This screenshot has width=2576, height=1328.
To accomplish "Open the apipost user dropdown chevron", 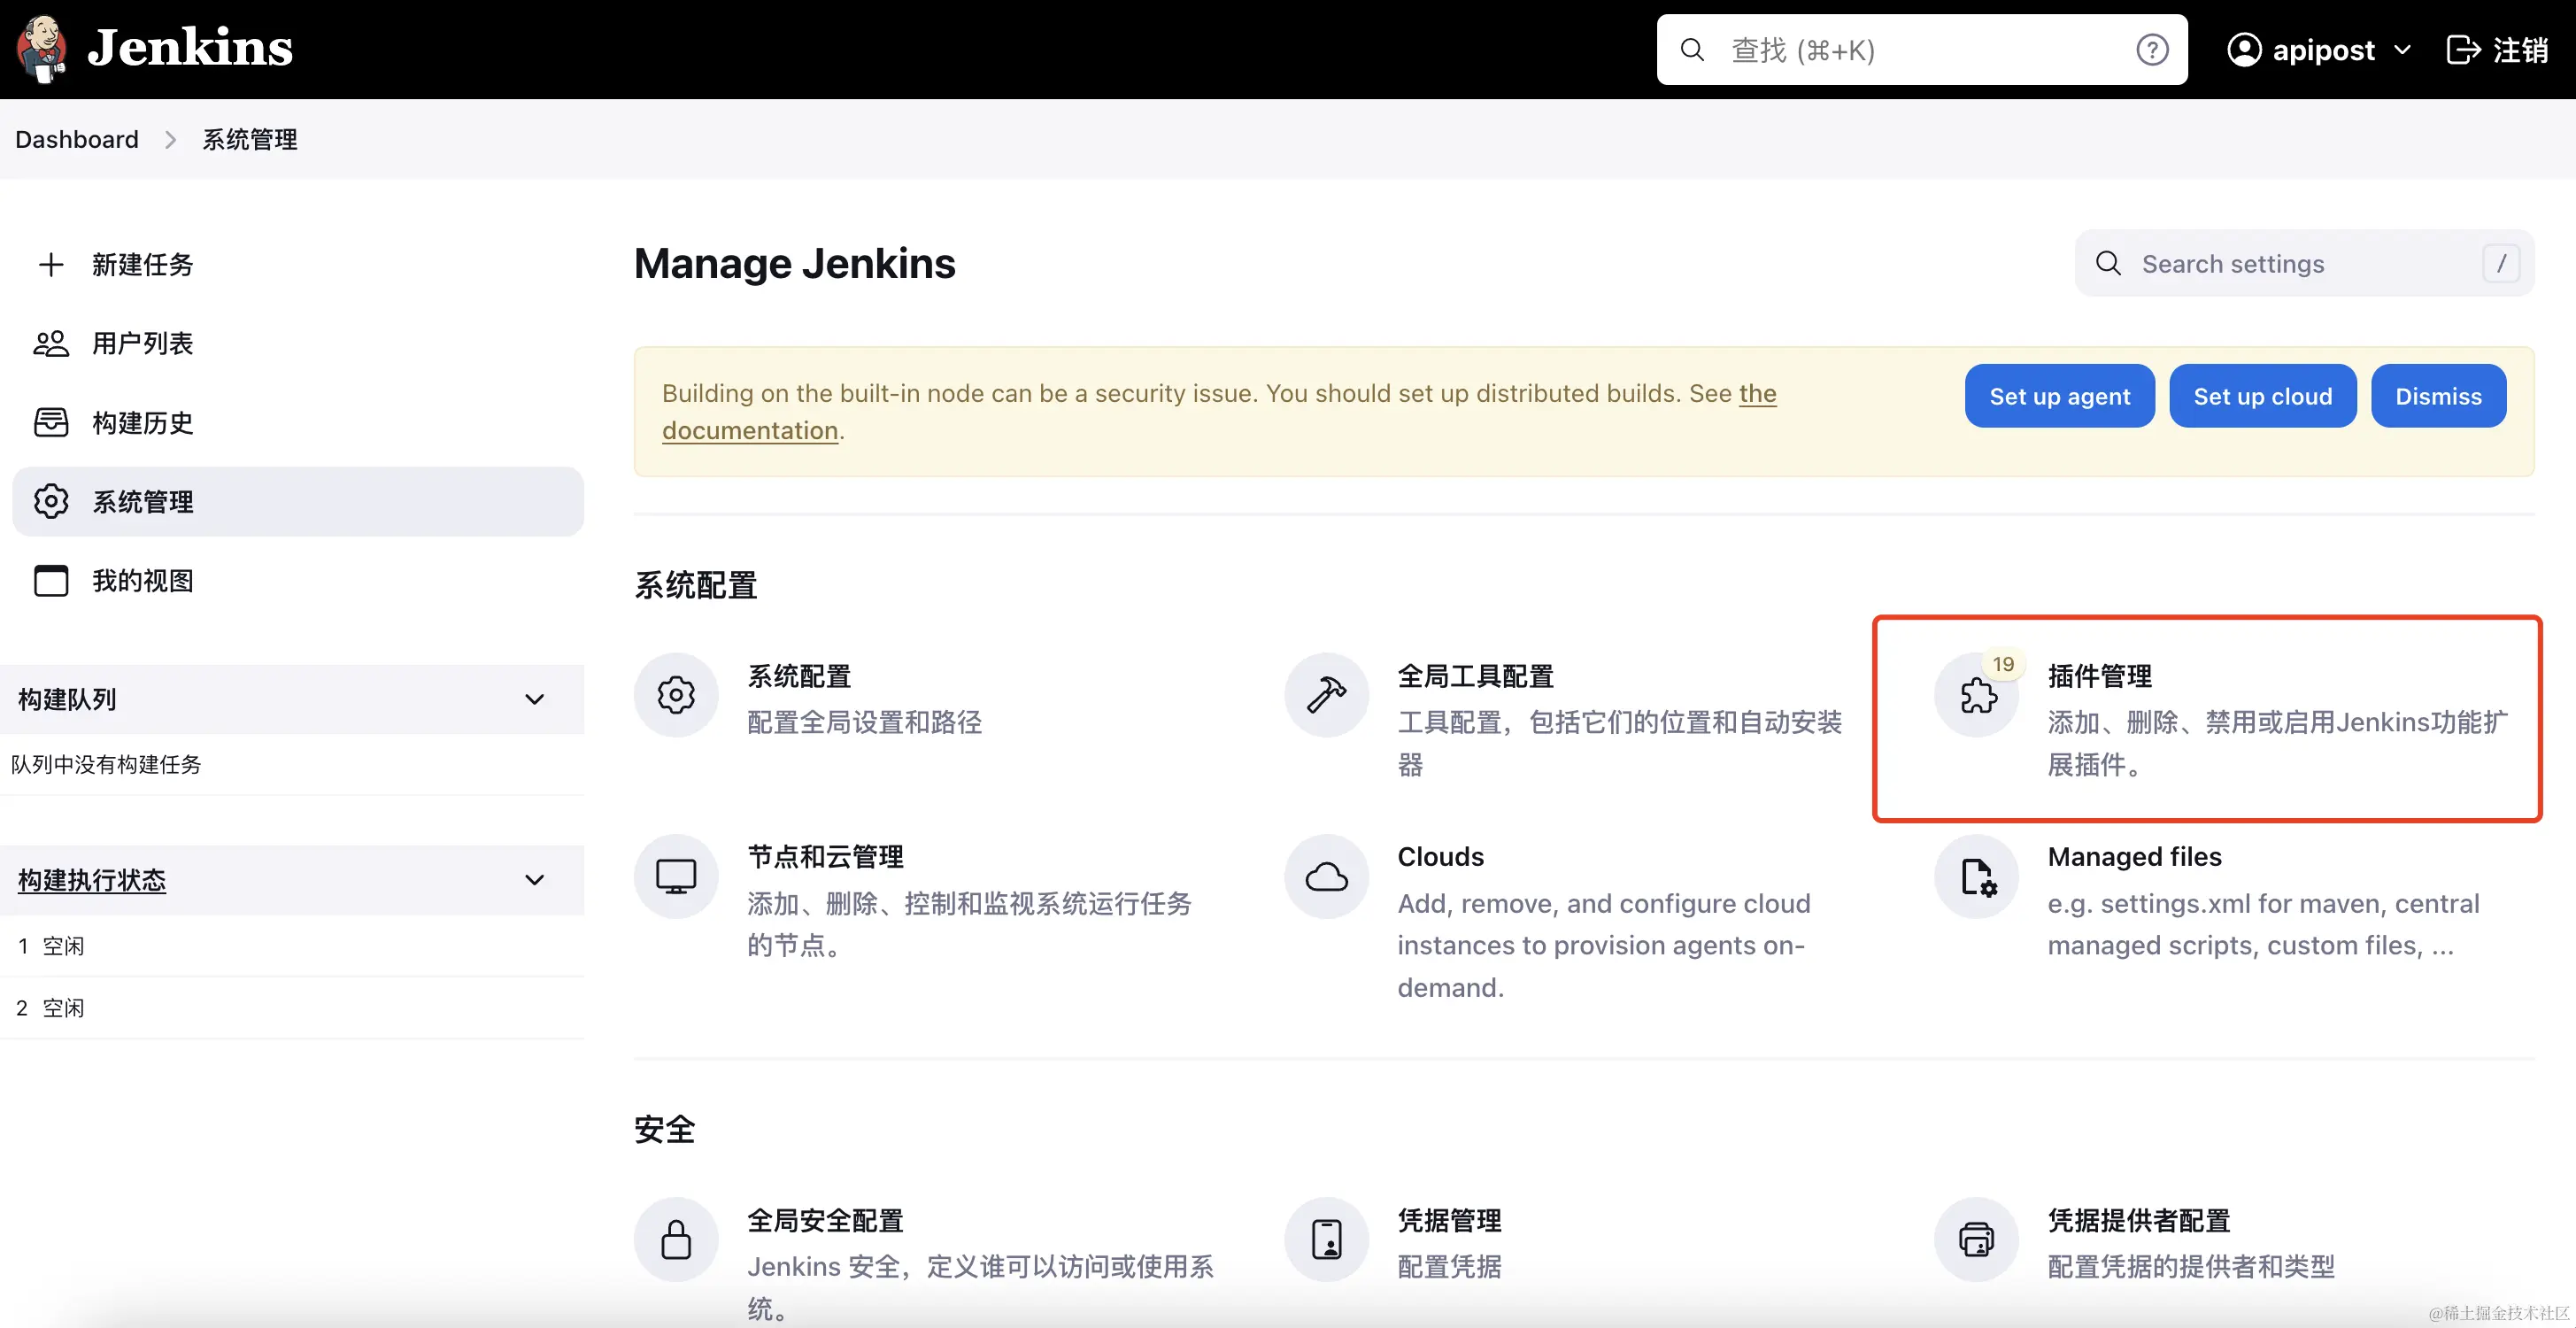I will [x=2402, y=50].
